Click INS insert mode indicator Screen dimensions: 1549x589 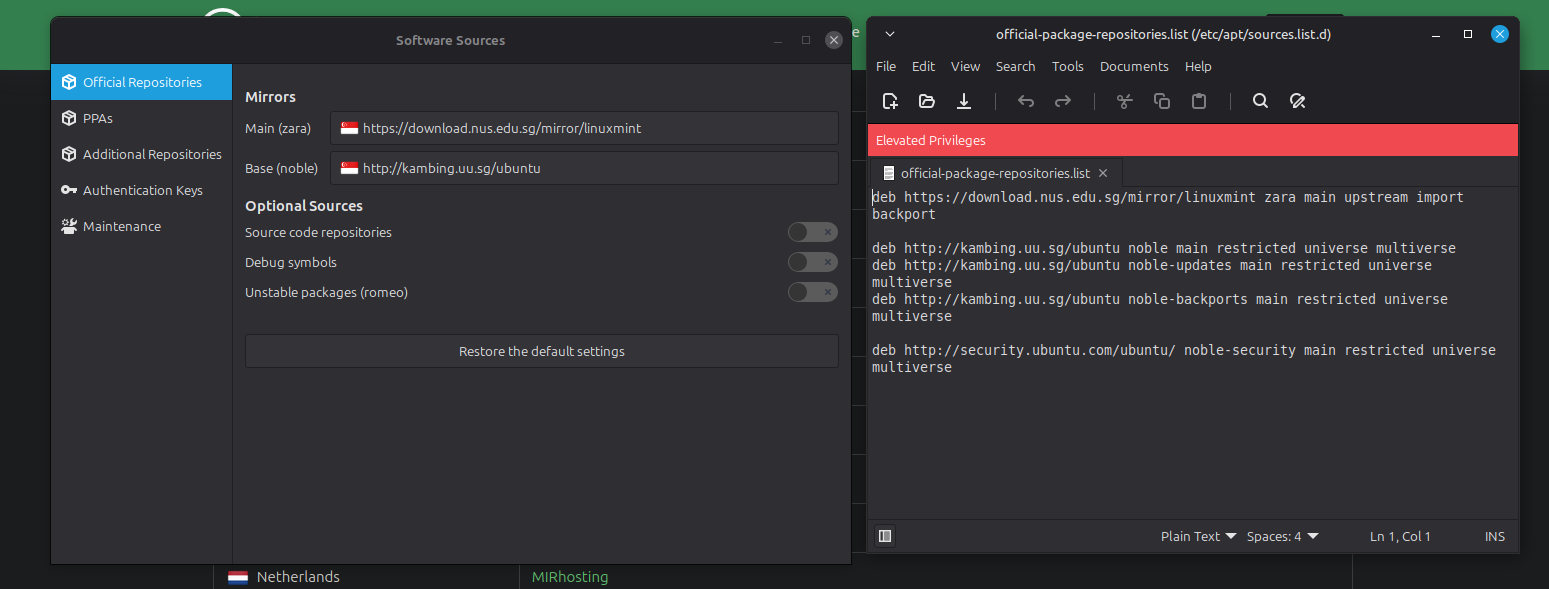(x=1495, y=536)
